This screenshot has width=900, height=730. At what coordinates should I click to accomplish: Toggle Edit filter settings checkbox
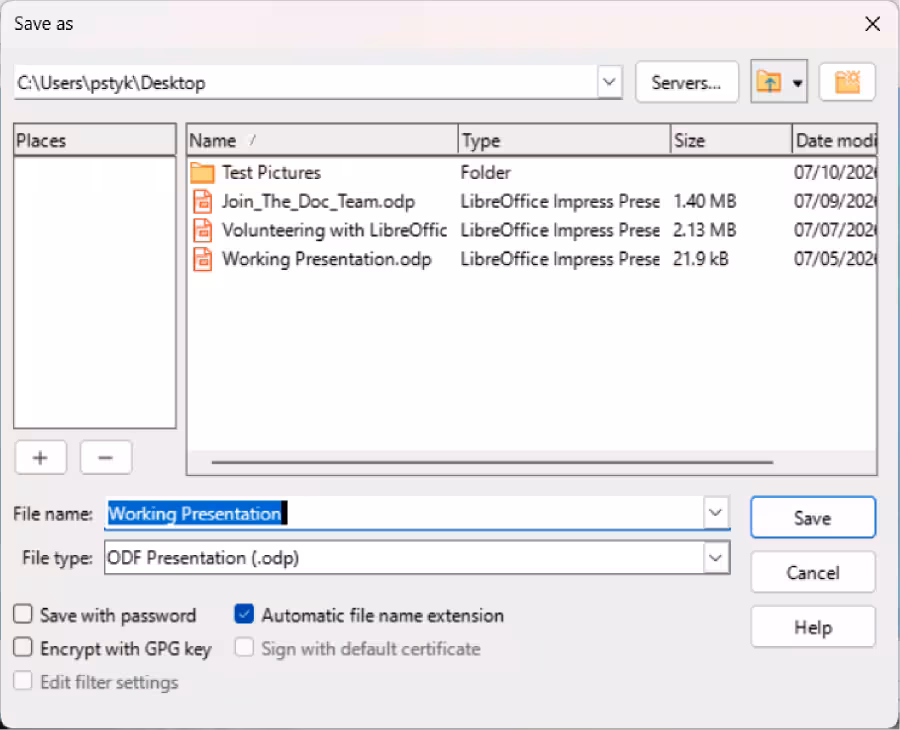click(x=23, y=681)
